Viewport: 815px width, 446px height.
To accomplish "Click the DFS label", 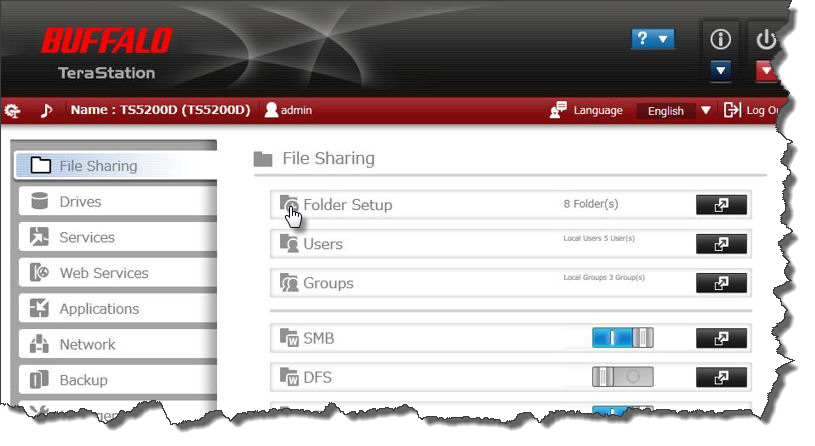I will (317, 377).
